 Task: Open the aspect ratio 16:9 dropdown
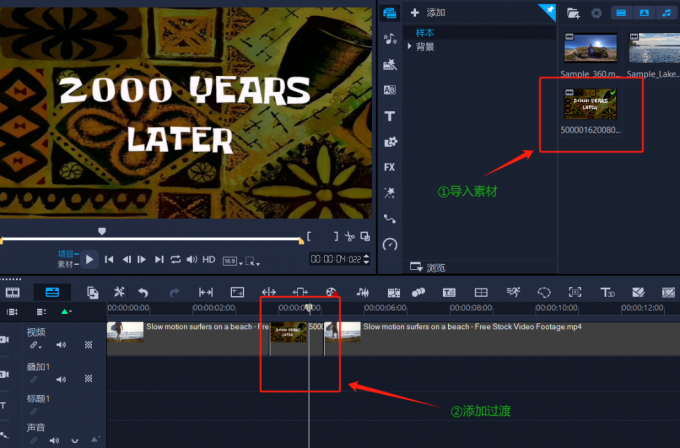[230, 259]
